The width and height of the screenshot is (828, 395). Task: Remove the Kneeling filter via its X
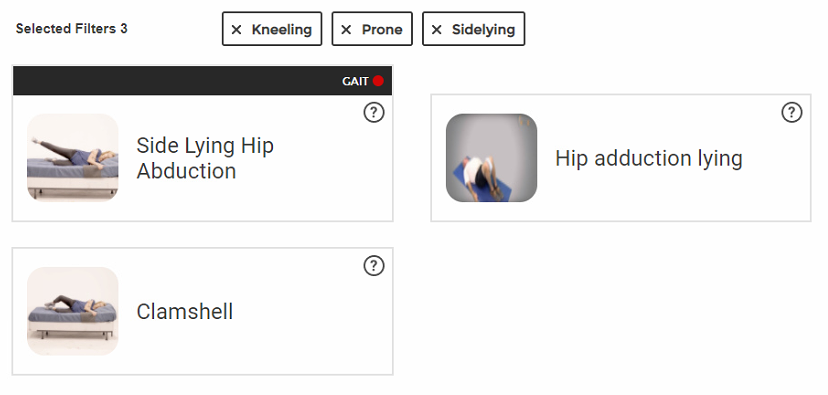pyautogui.click(x=237, y=30)
